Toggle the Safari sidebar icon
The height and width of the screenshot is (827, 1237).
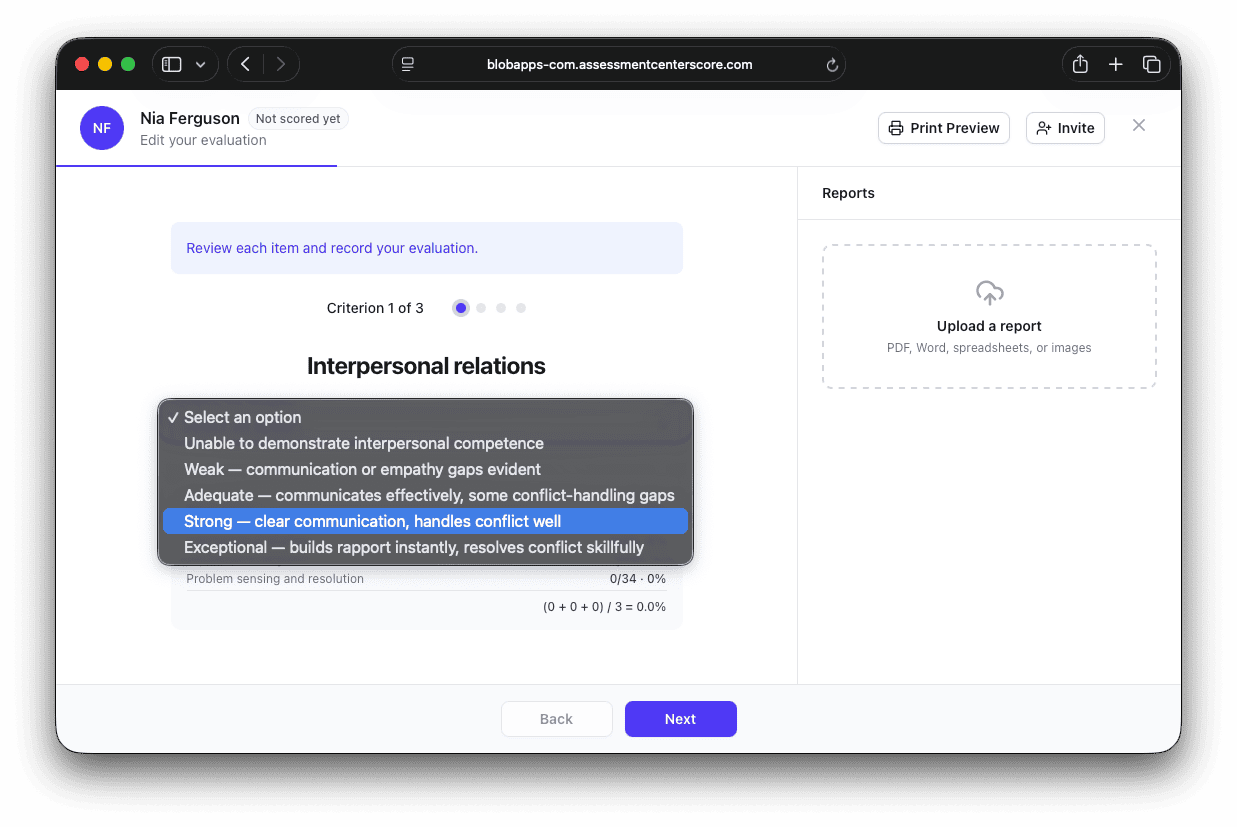pos(172,64)
